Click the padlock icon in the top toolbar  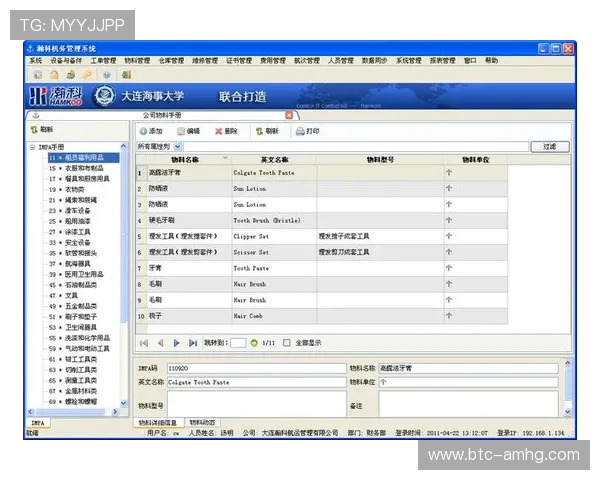(x=54, y=75)
